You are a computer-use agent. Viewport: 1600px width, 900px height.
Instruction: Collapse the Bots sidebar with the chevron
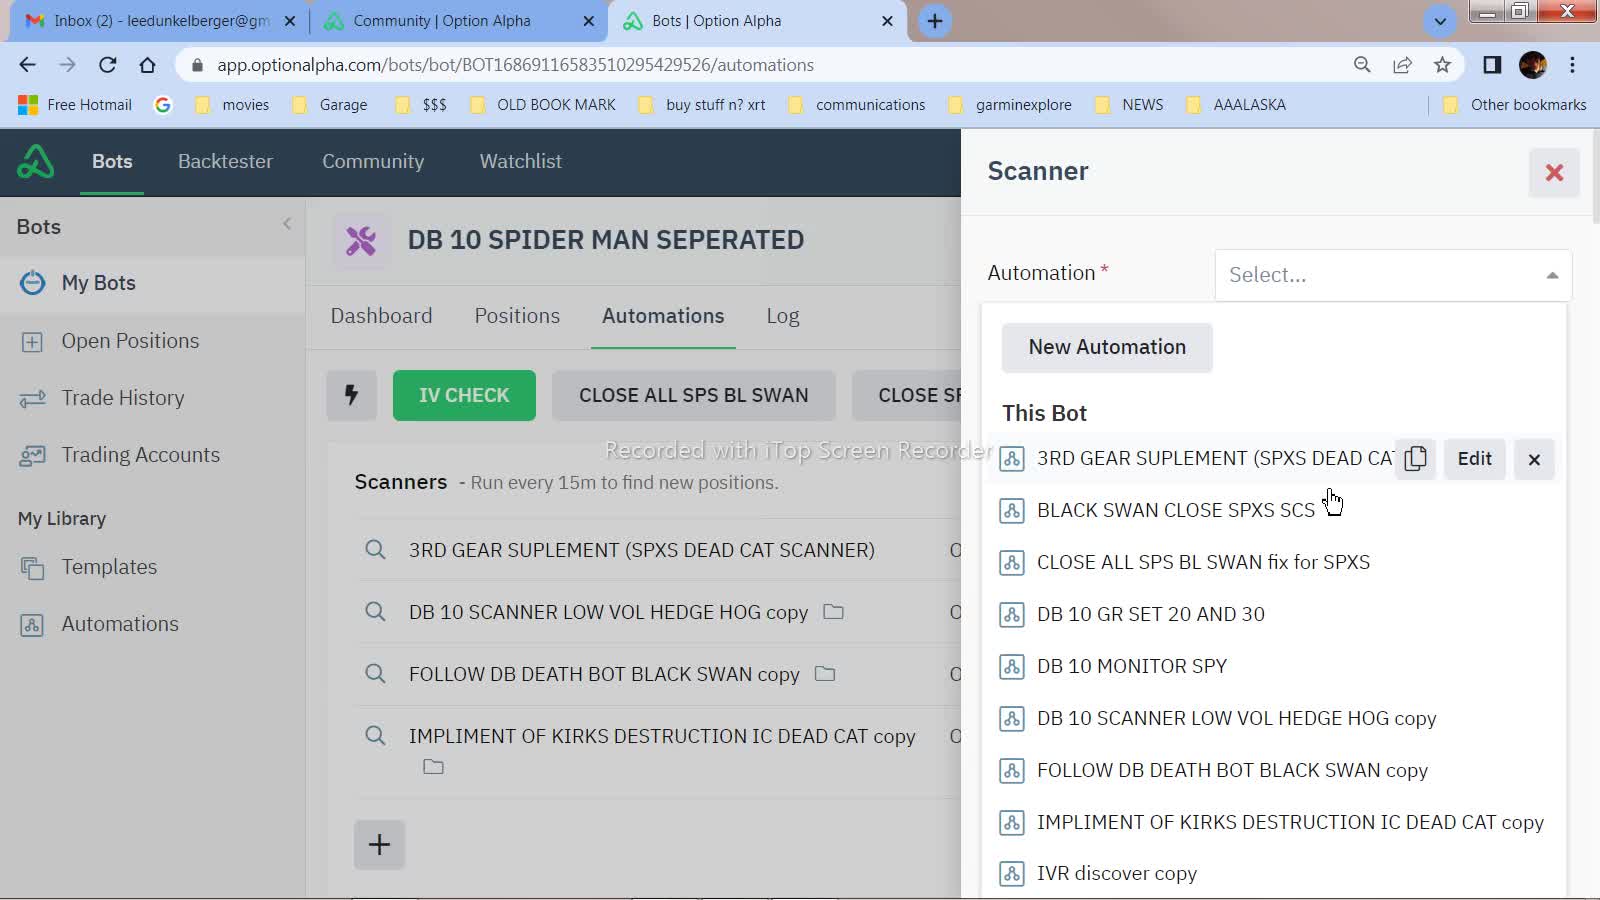point(287,224)
